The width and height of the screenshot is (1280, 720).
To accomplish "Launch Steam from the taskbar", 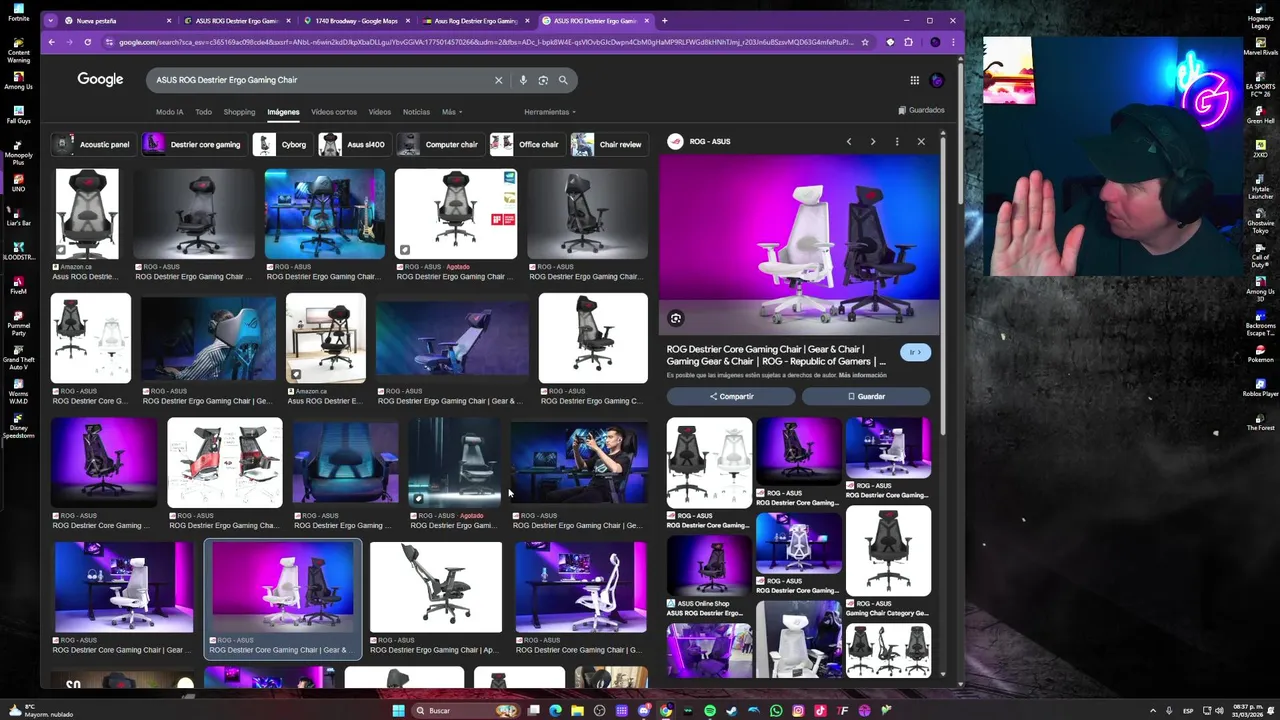I will point(732,711).
